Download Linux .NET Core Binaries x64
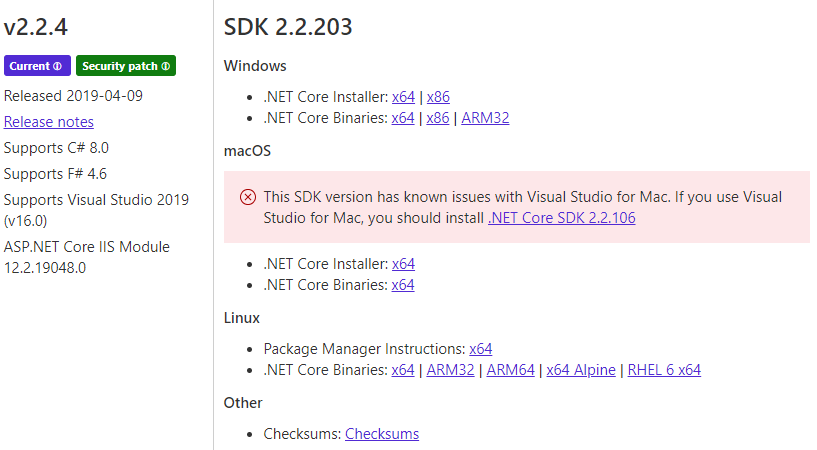The image size is (817, 450). (x=403, y=370)
